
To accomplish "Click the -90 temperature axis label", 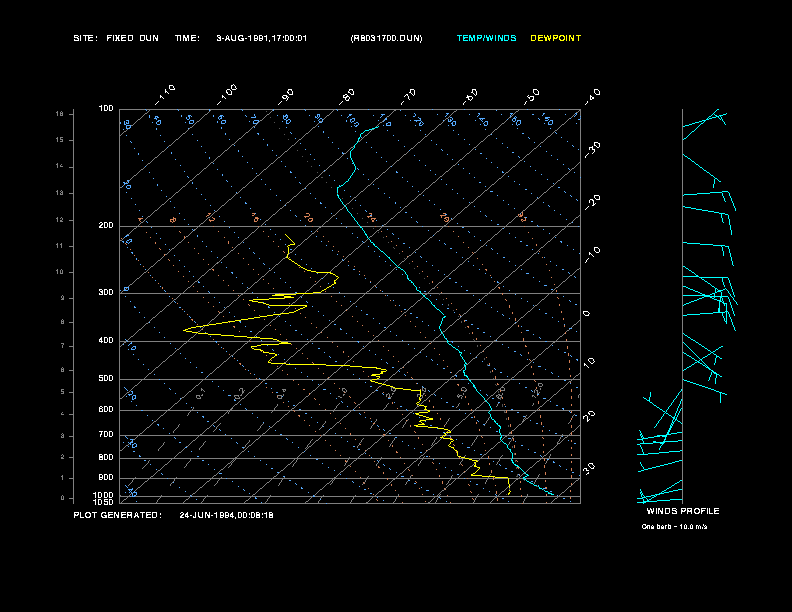I will (286, 97).
